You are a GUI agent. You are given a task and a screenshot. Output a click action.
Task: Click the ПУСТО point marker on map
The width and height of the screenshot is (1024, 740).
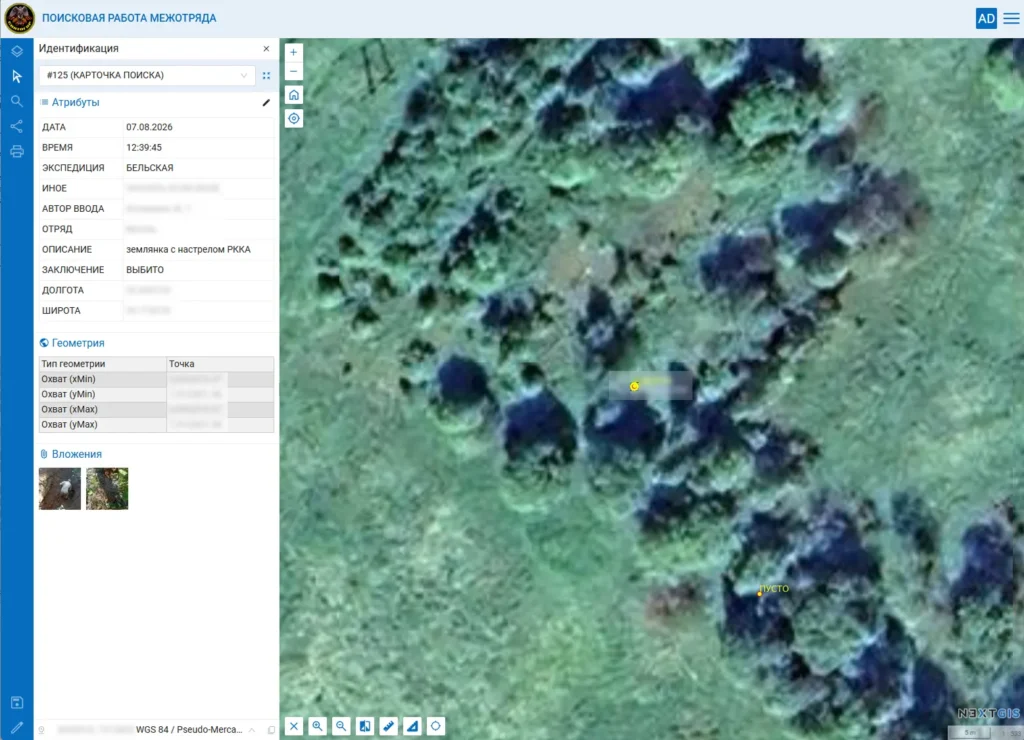pyautogui.click(x=760, y=594)
